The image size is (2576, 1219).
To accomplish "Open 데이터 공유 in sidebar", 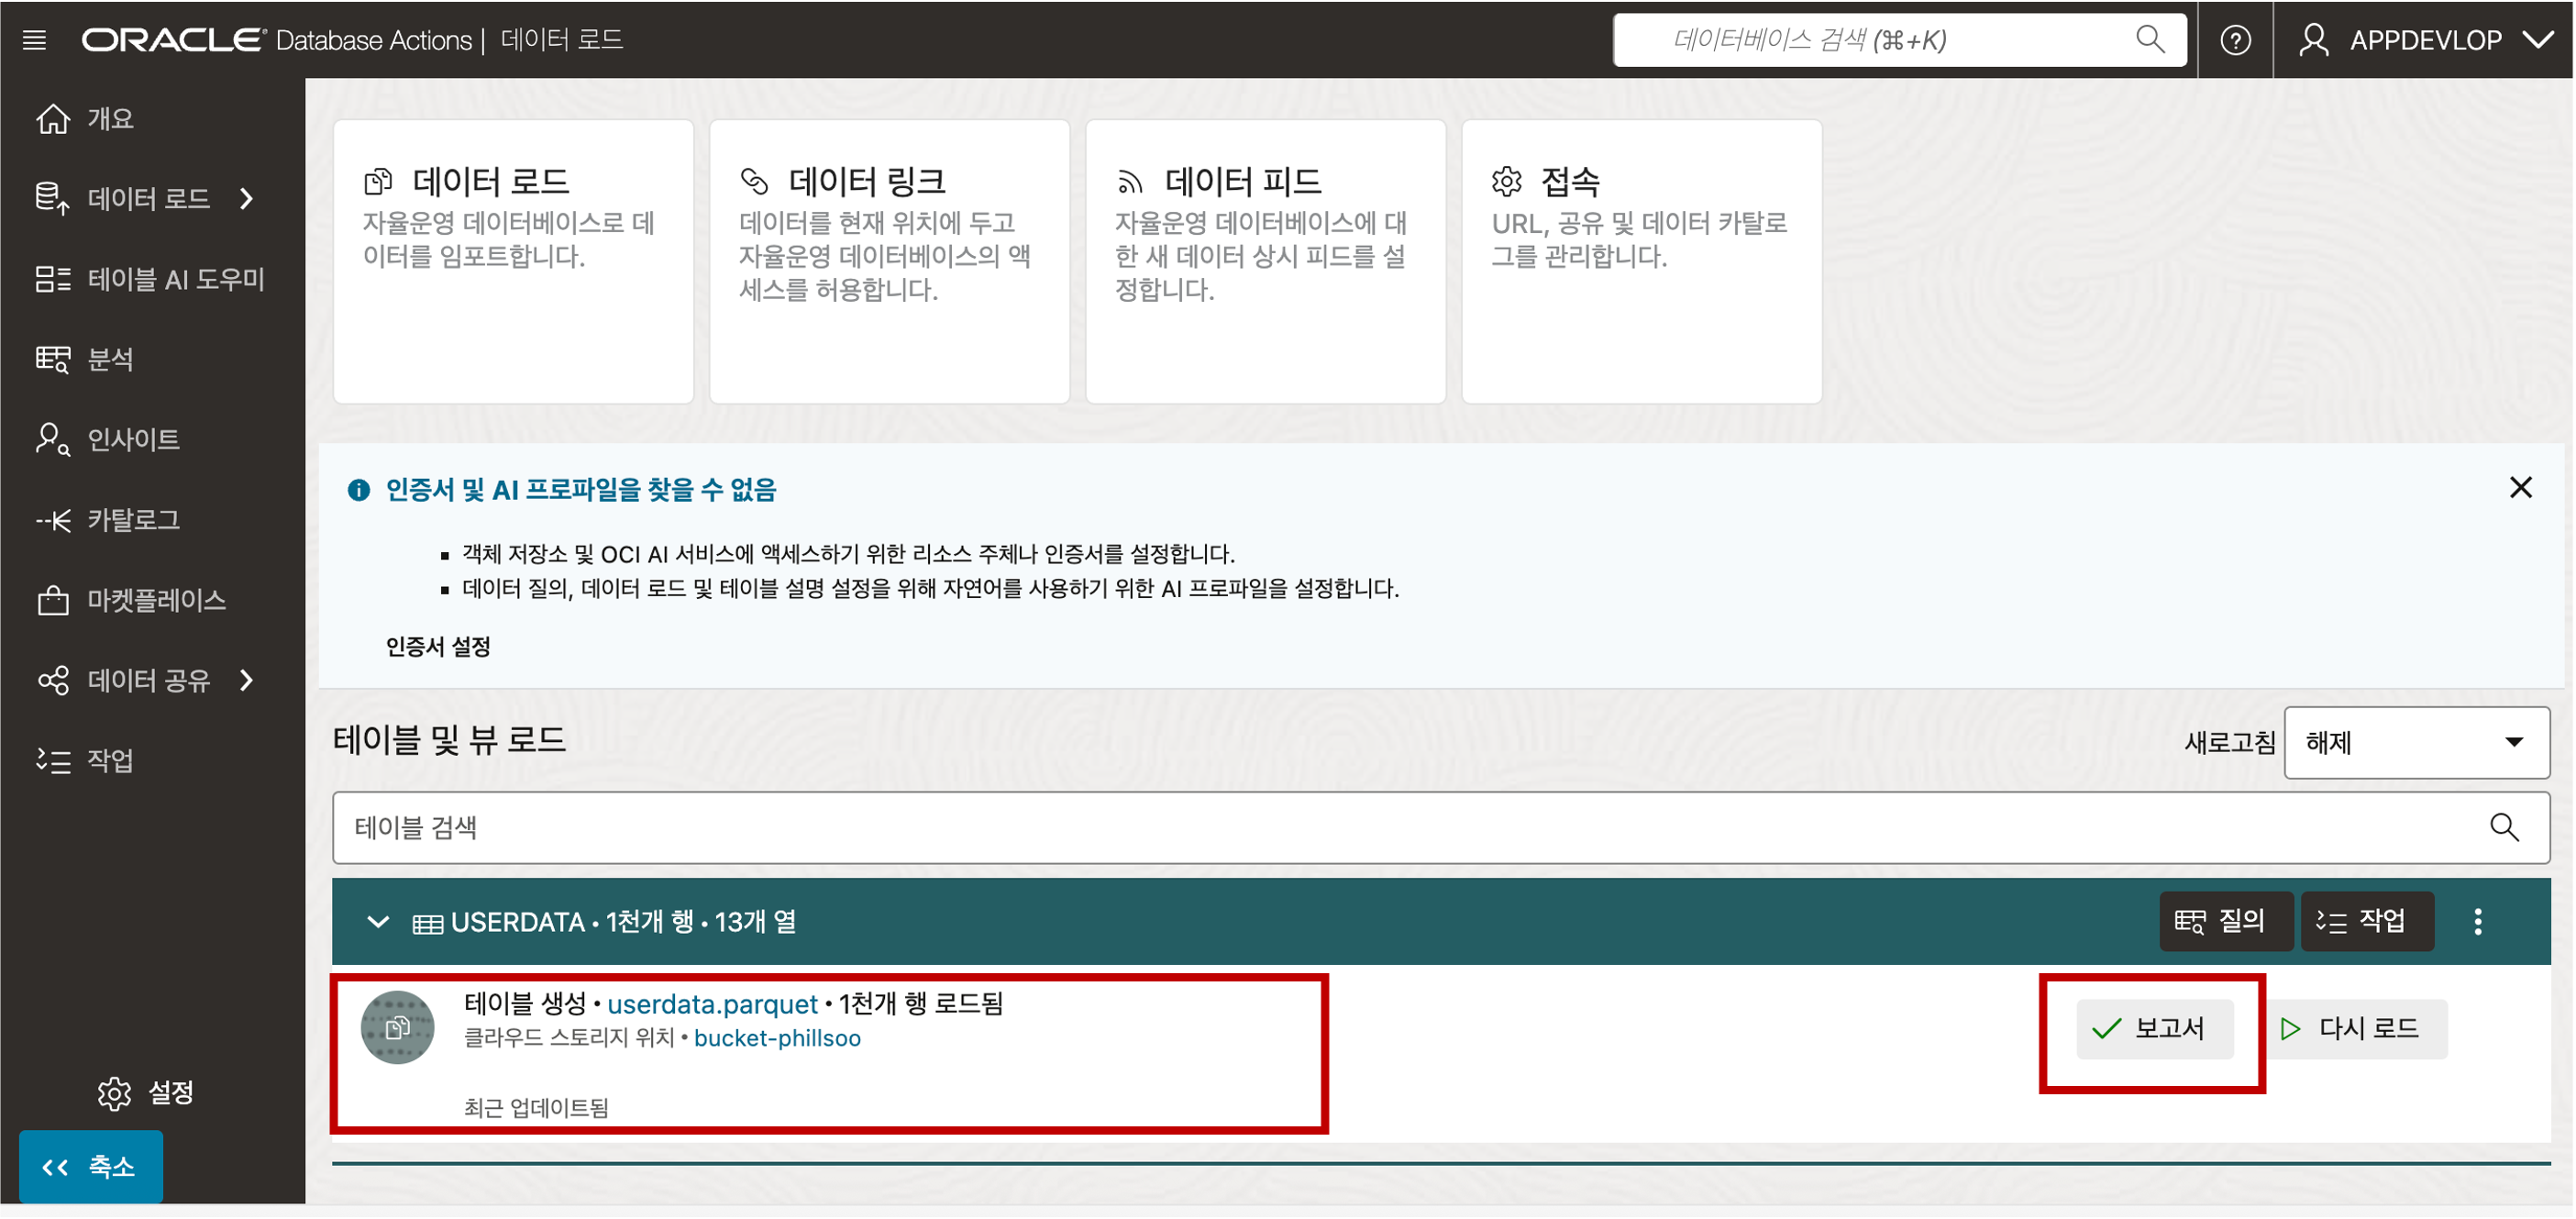I will click(x=148, y=681).
